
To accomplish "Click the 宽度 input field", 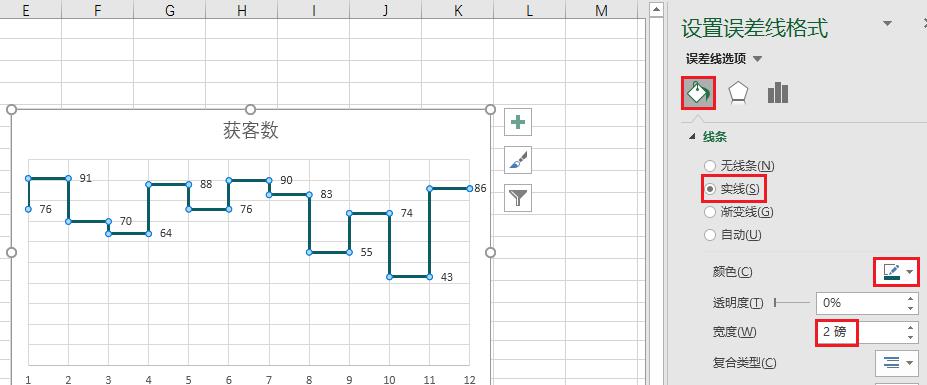I will [860, 332].
